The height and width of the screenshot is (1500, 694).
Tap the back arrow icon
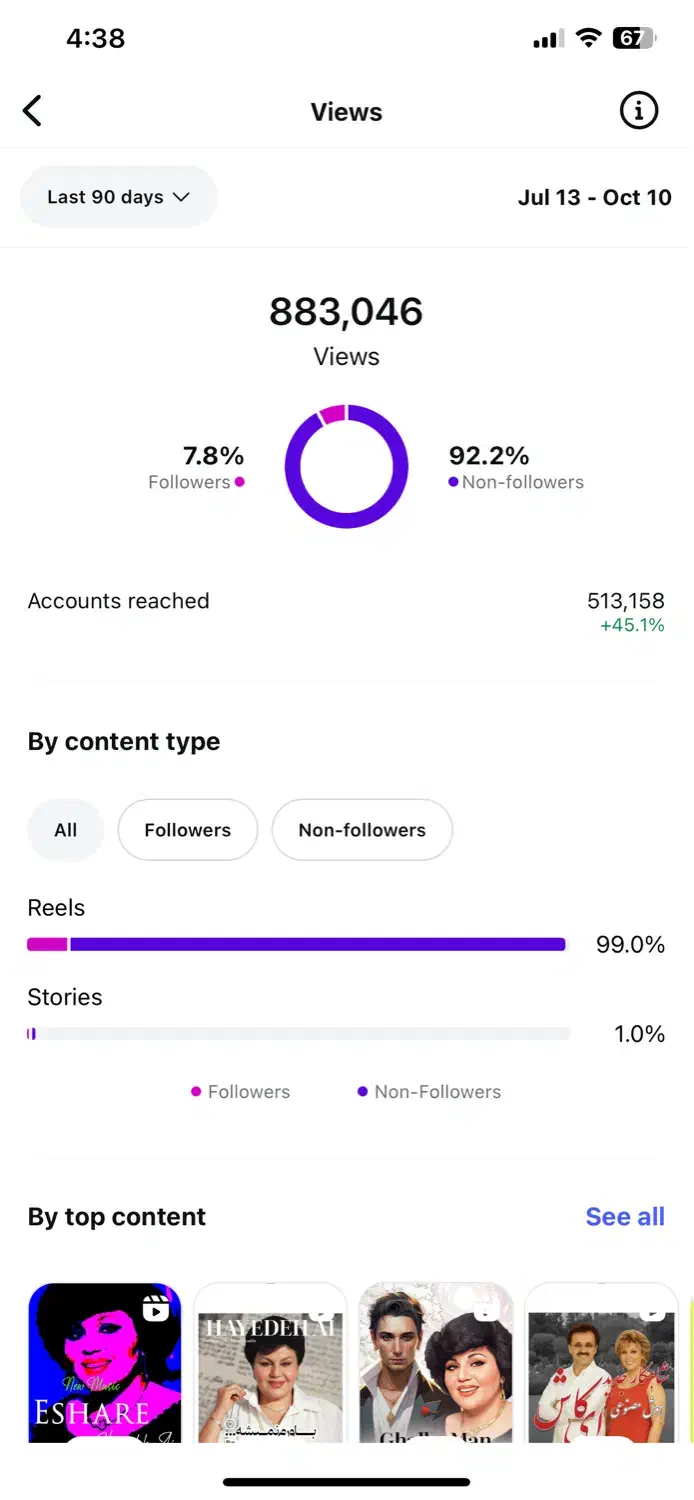pyautogui.click(x=33, y=111)
